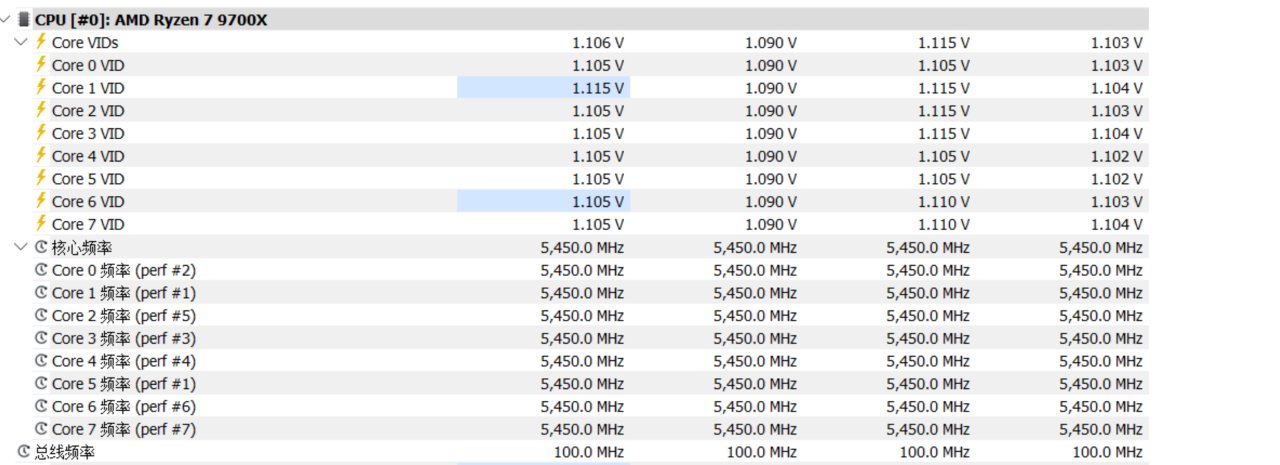1280x465 pixels.
Task: Select the Core 2 频率 (perf #5) row
Action: tap(124, 316)
